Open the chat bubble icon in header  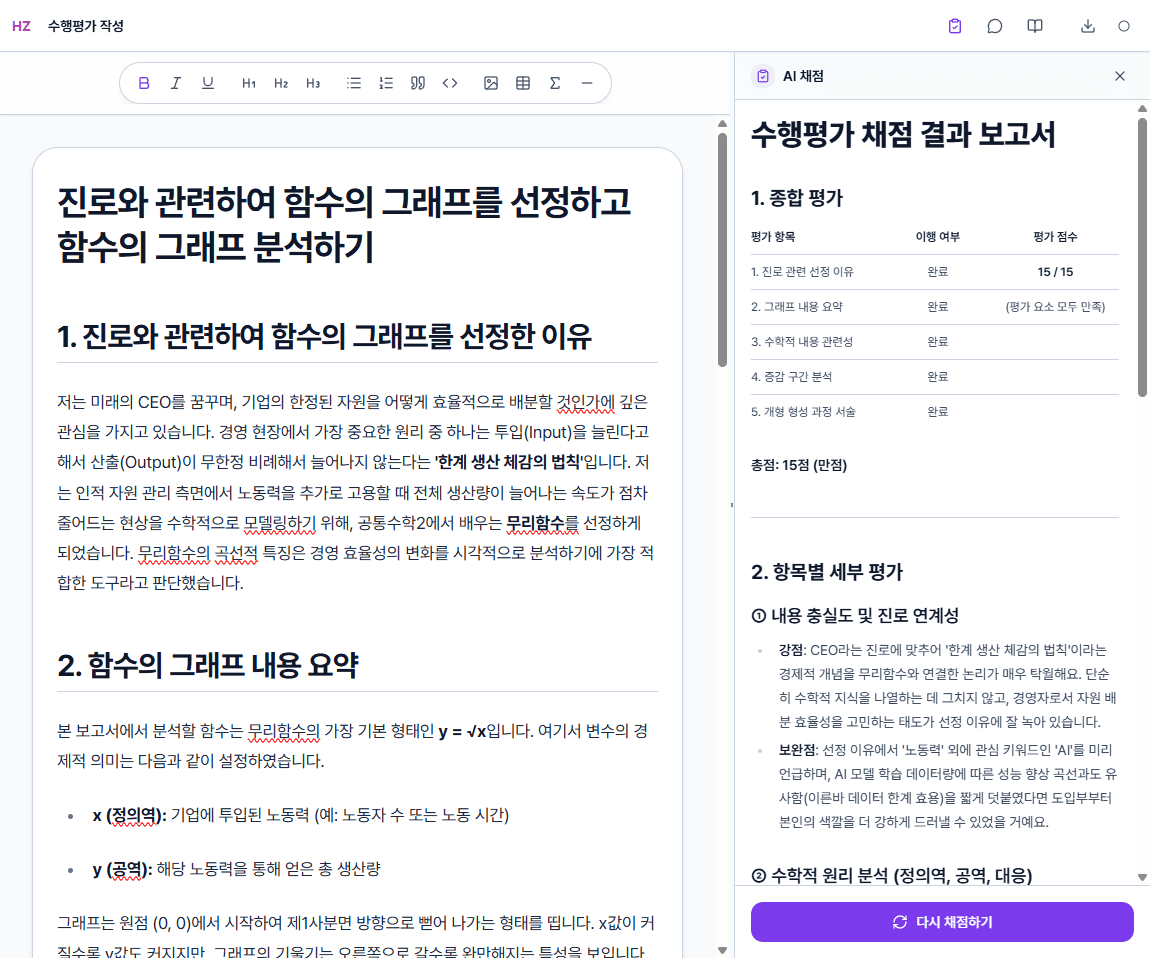pyautogui.click(x=995, y=26)
